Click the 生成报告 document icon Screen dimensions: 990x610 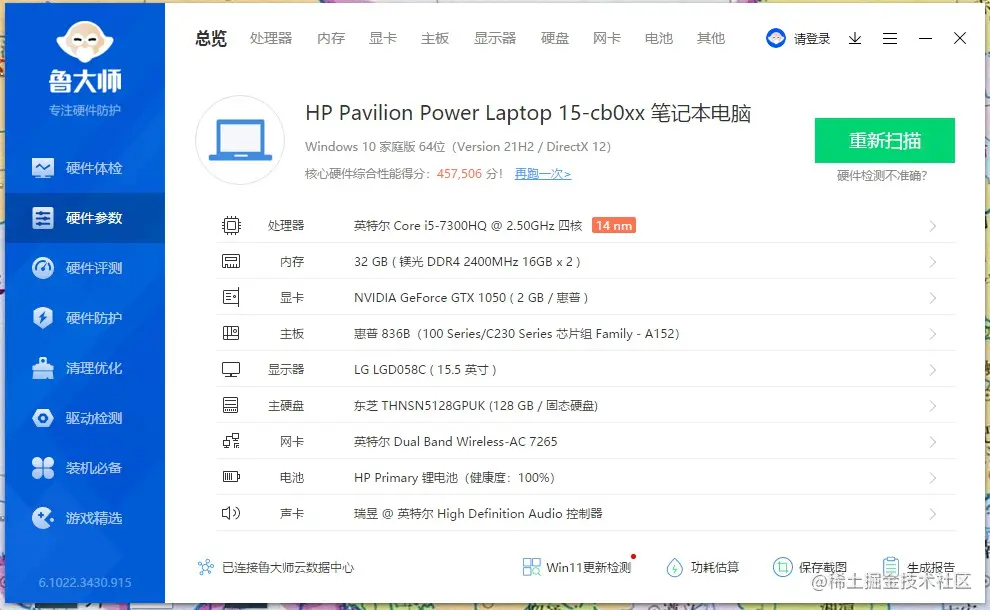(x=891, y=566)
